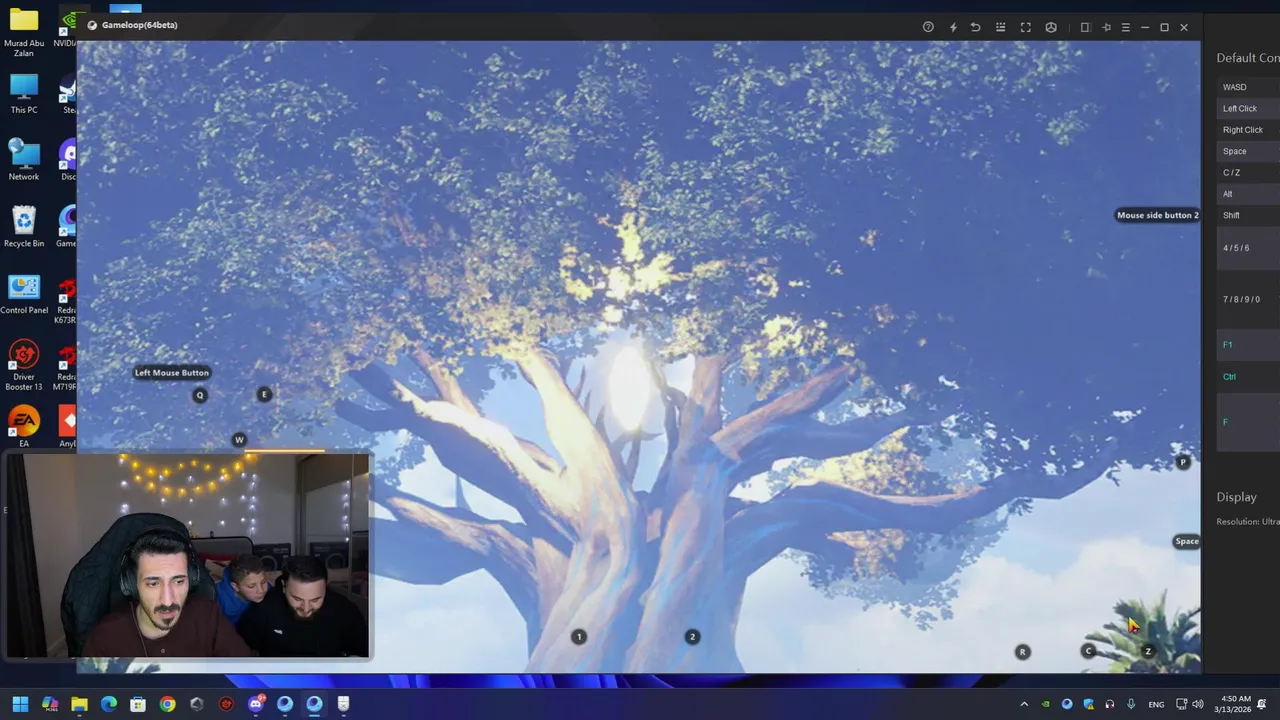Viewport: 1280px width, 720px height.
Task: Click the Space key mapping overlay
Action: coord(1187,541)
